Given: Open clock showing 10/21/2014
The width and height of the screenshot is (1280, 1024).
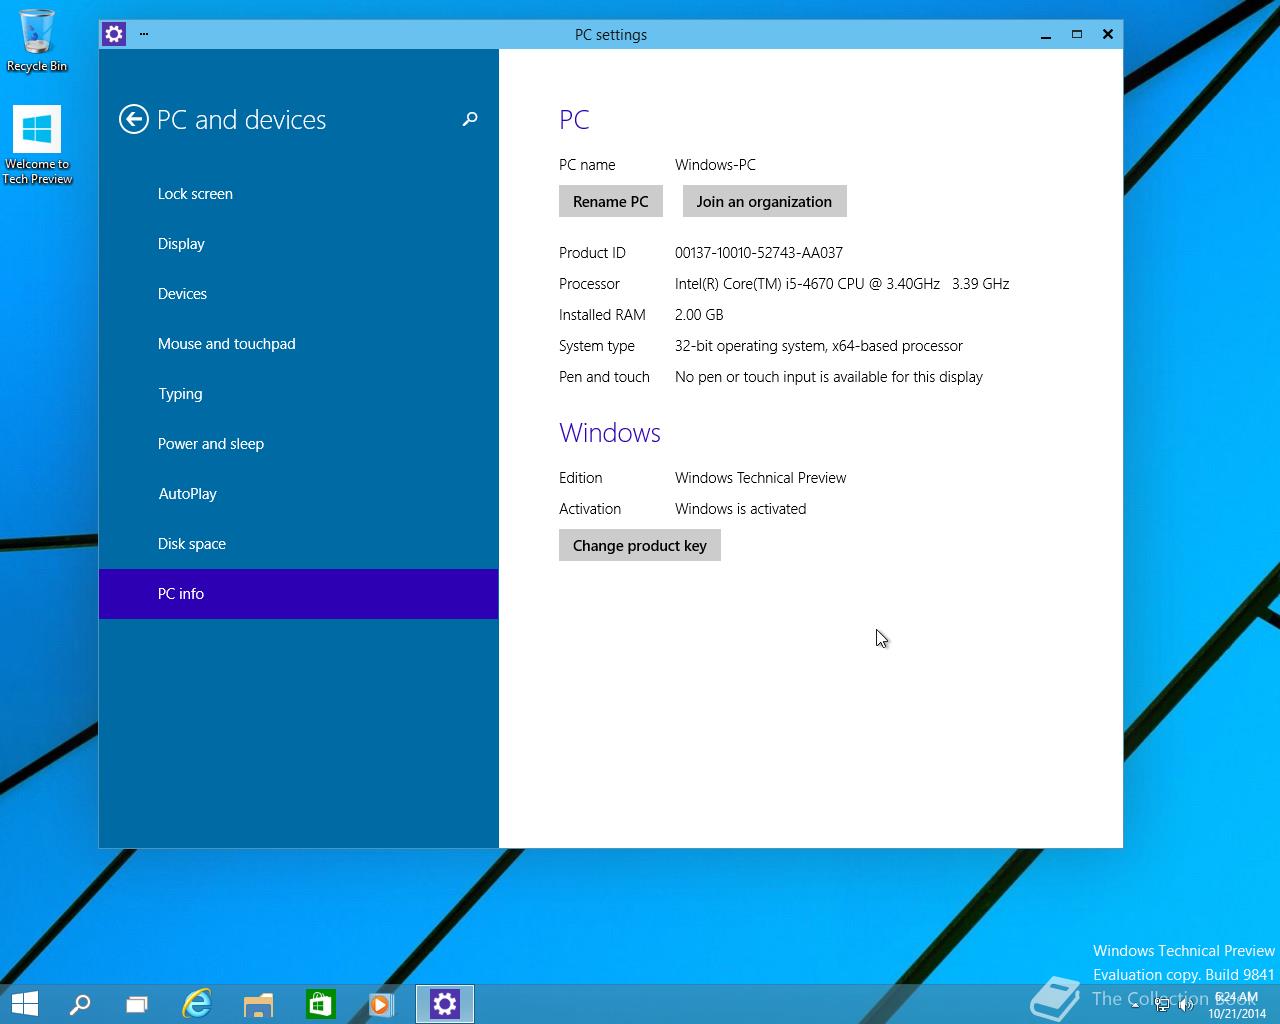Looking at the screenshot, I should (1236, 1005).
